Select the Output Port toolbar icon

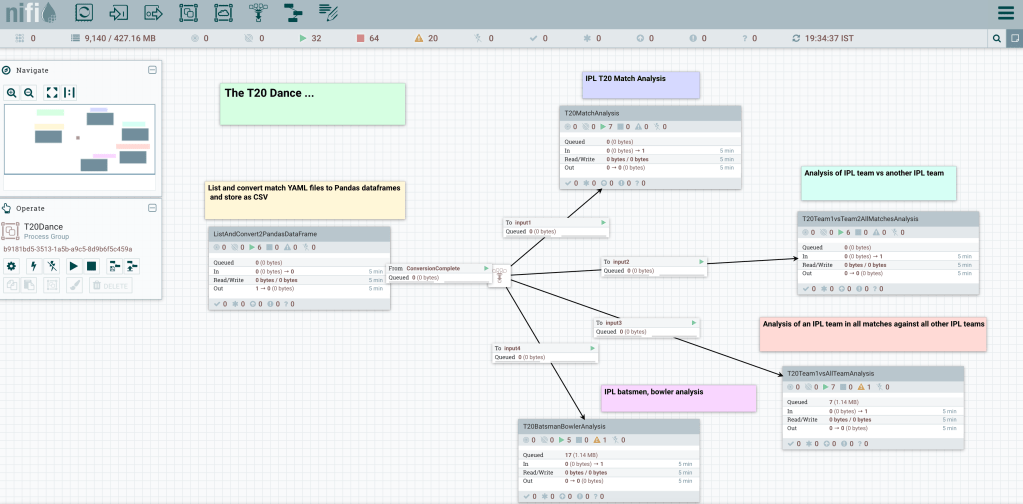(153, 13)
